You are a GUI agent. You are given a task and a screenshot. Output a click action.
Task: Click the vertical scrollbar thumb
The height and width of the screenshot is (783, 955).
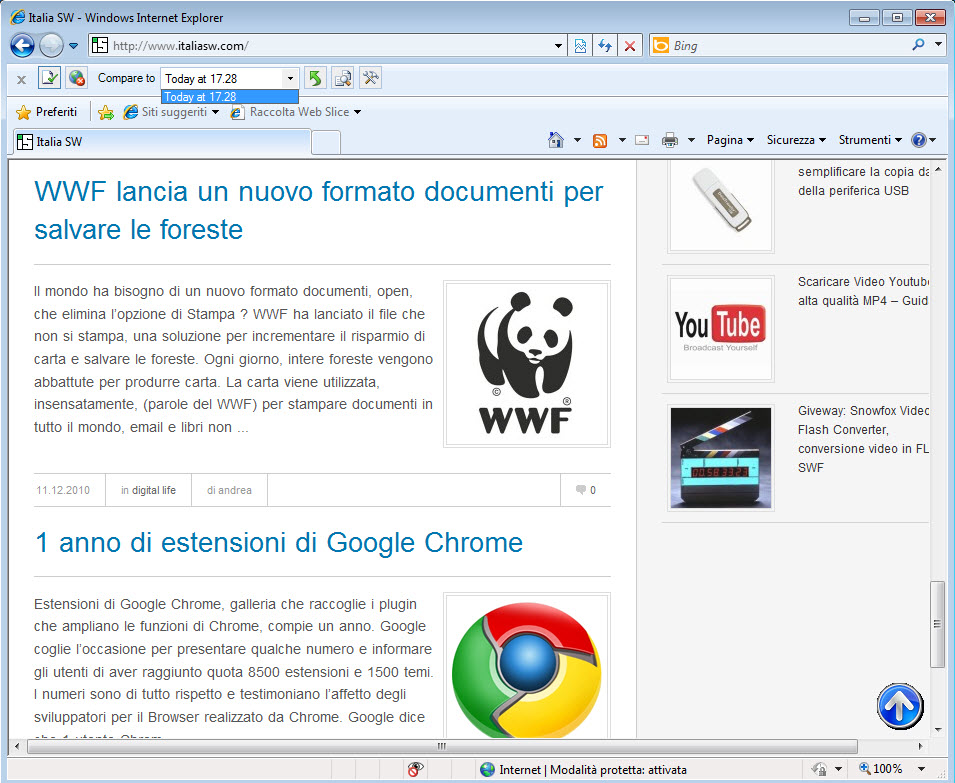point(937,624)
